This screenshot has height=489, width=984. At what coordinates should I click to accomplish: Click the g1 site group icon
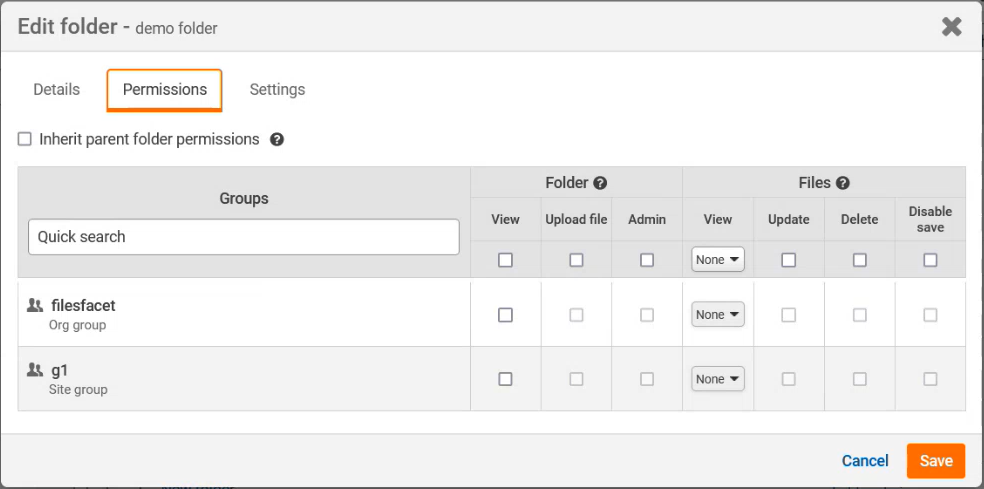(35, 370)
